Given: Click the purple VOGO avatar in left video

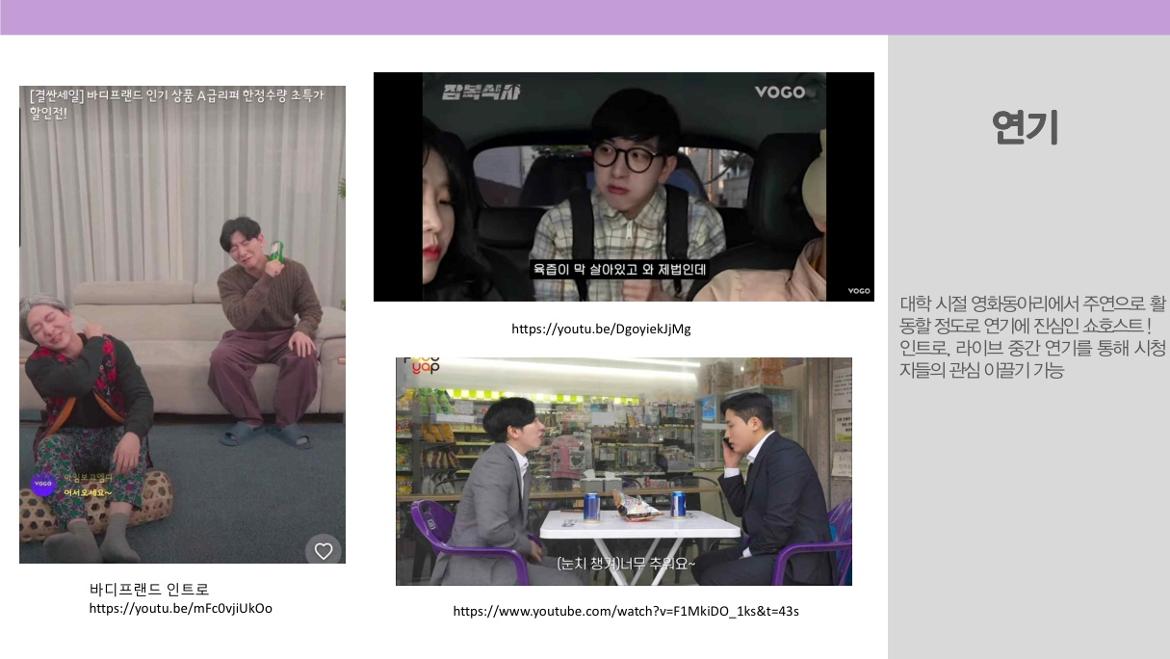Looking at the screenshot, I should [43, 484].
